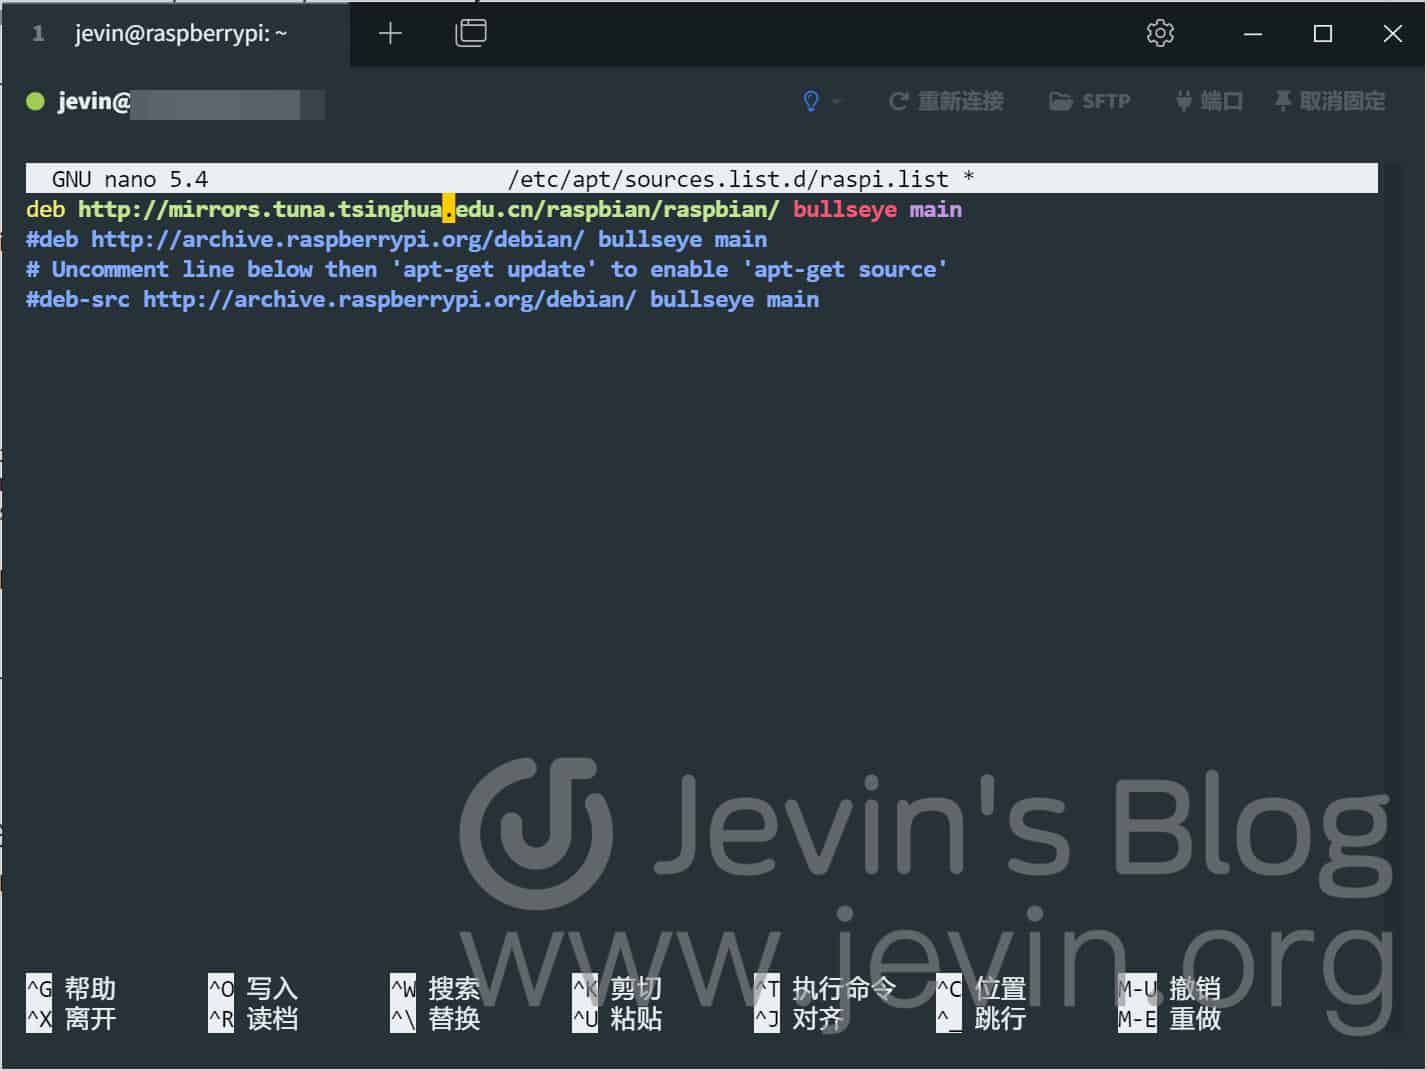This screenshot has width=1427, height=1071.
Task: Click the green connection status dot
Action: [x=35, y=101]
